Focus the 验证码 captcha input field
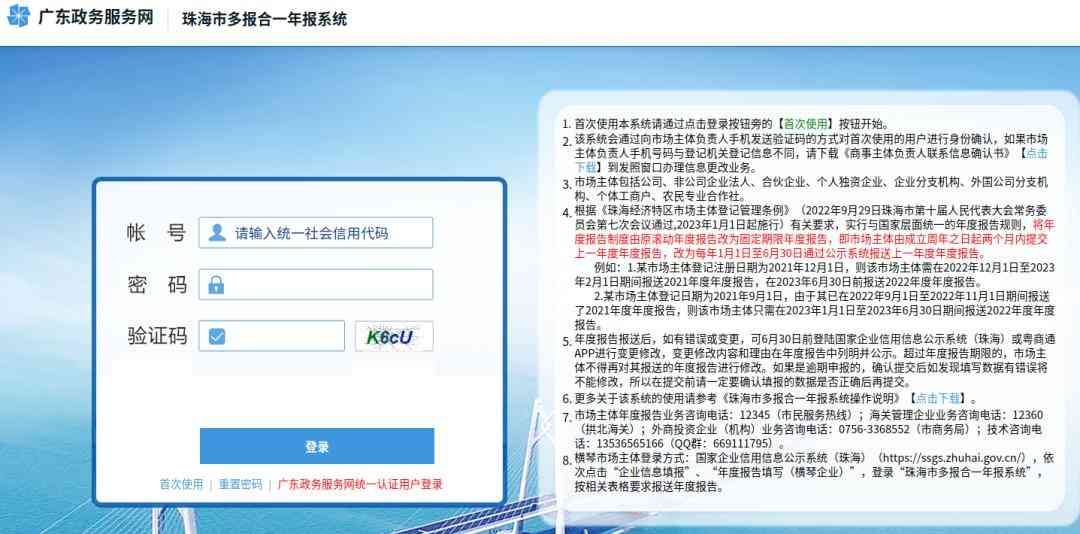The width and height of the screenshot is (1080, 534). point(272,336)
